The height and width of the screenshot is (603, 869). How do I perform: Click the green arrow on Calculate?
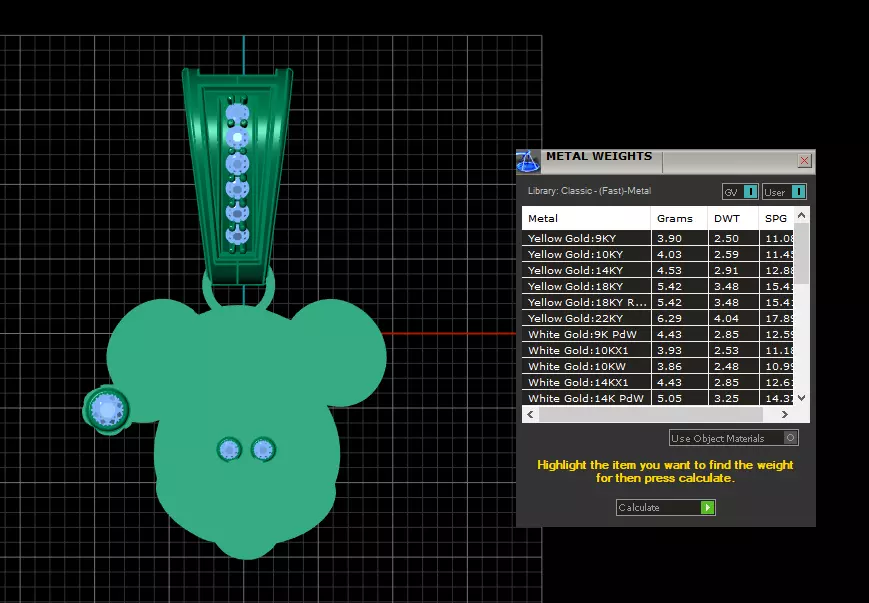(x=707, y=507)
